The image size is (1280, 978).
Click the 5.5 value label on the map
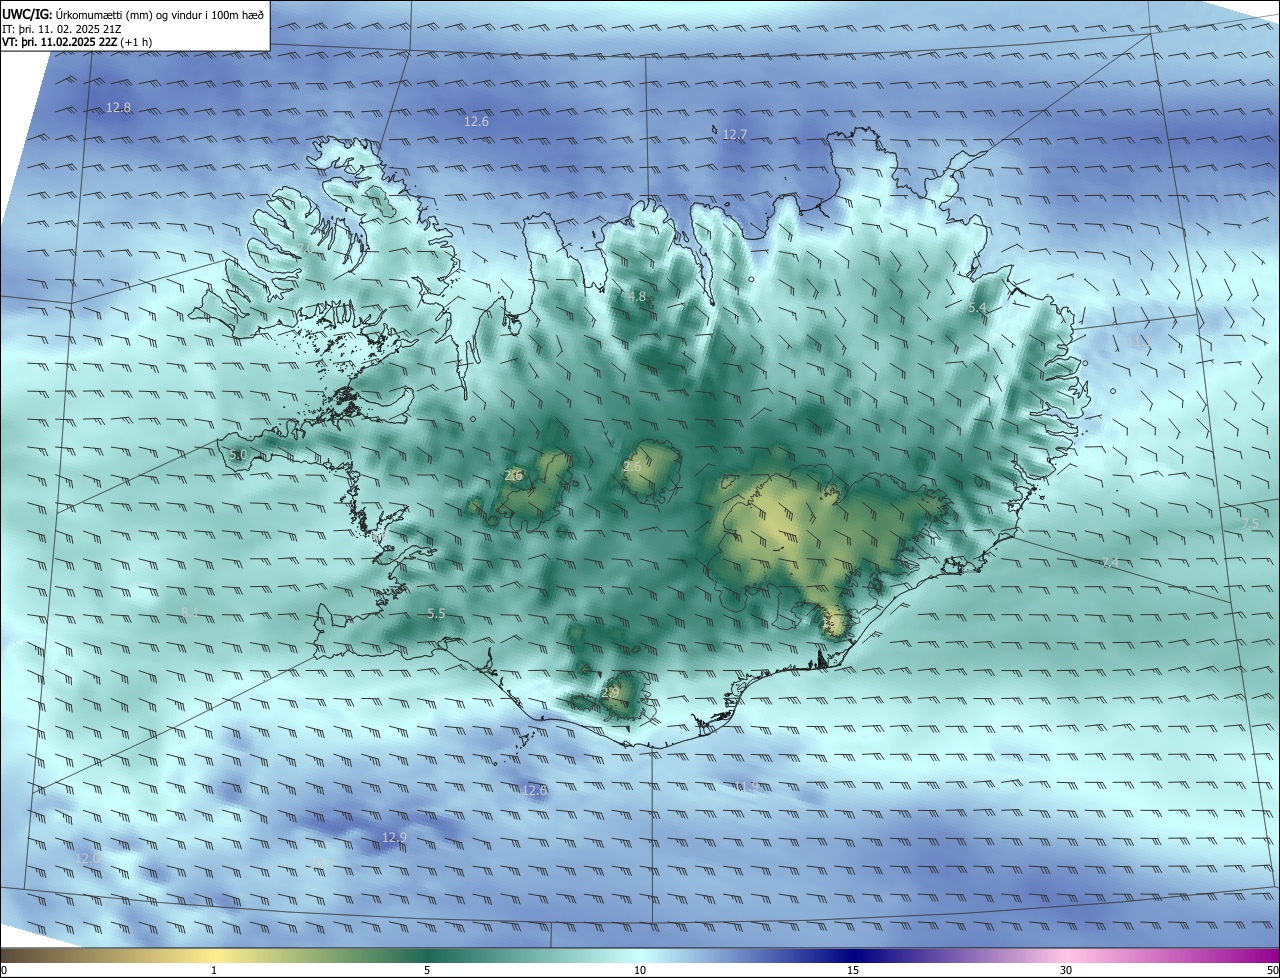click(x=436, y=614)
